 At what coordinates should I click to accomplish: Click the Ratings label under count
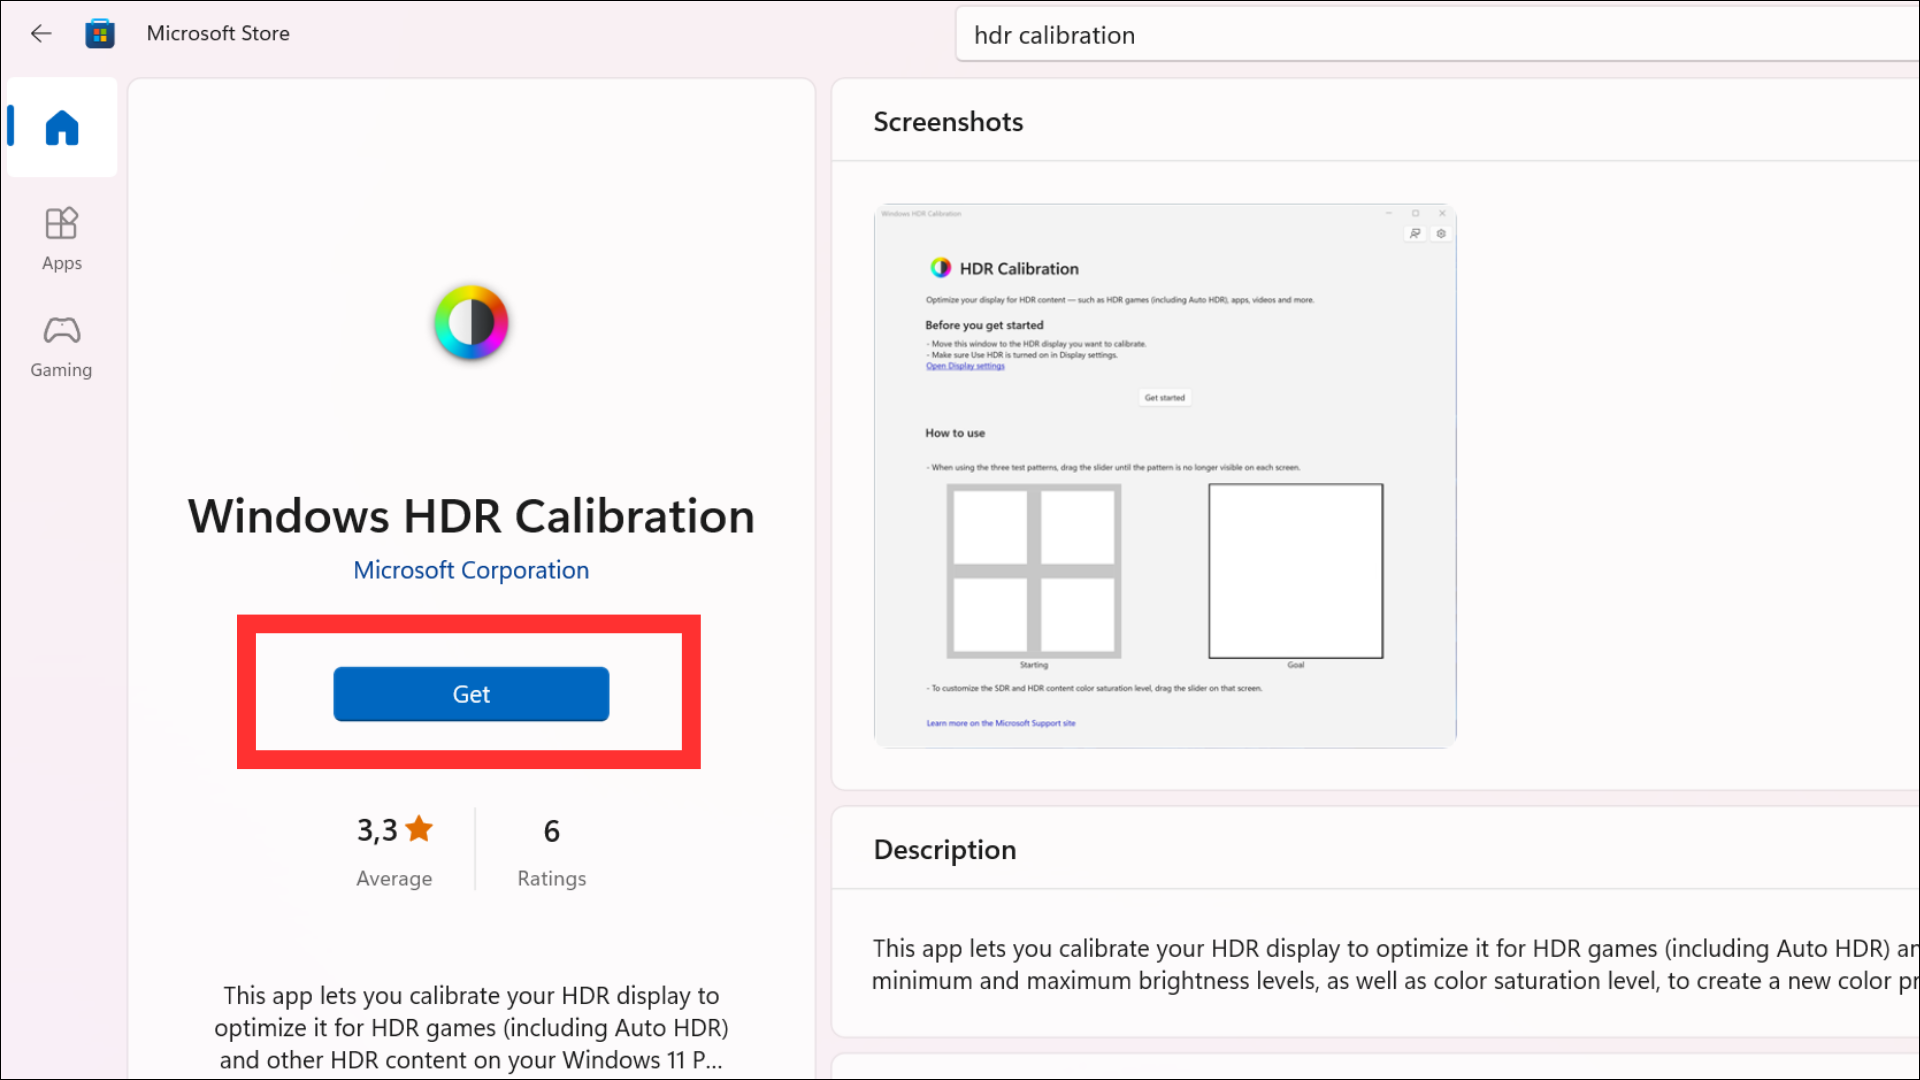click(x=551, y=878)
